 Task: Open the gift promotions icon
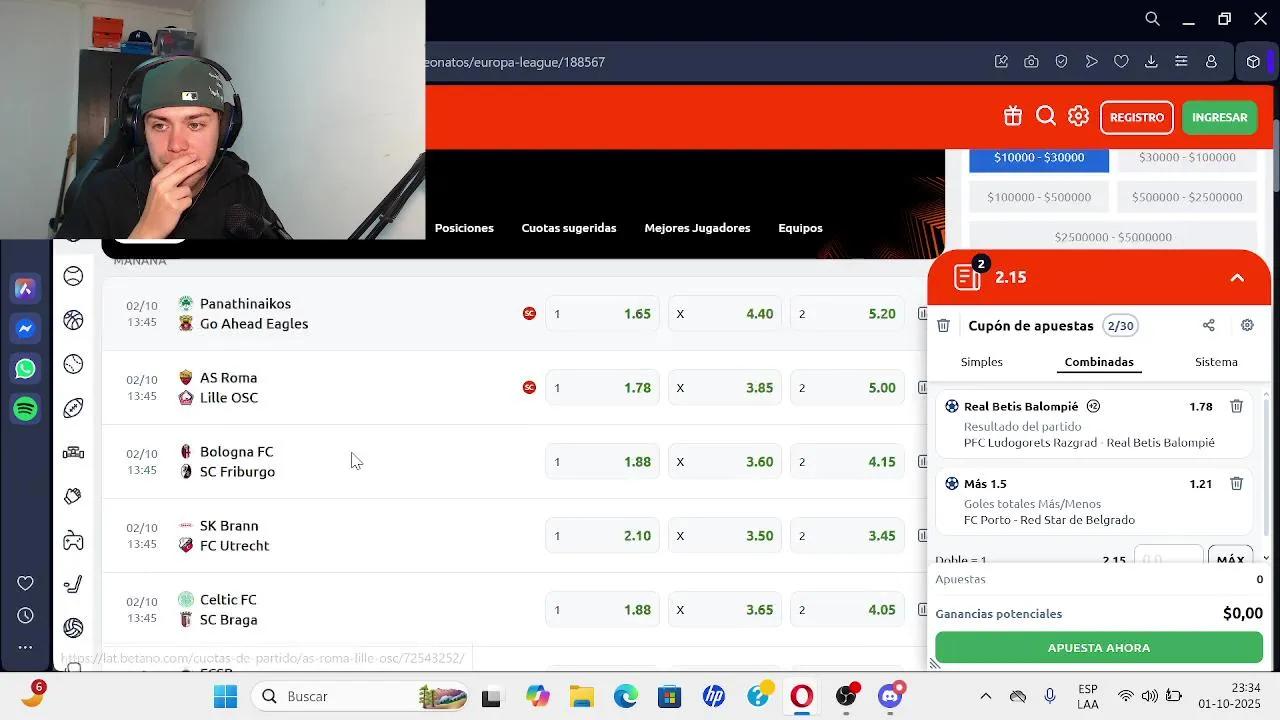tap(1013, 117)
